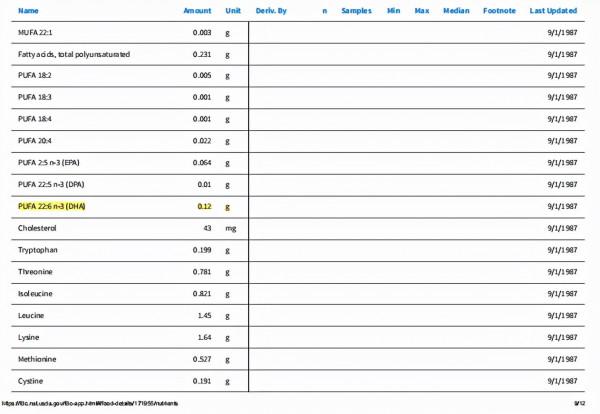Select the Max column header
Screen dimensions: 600x414
point(422,10)
